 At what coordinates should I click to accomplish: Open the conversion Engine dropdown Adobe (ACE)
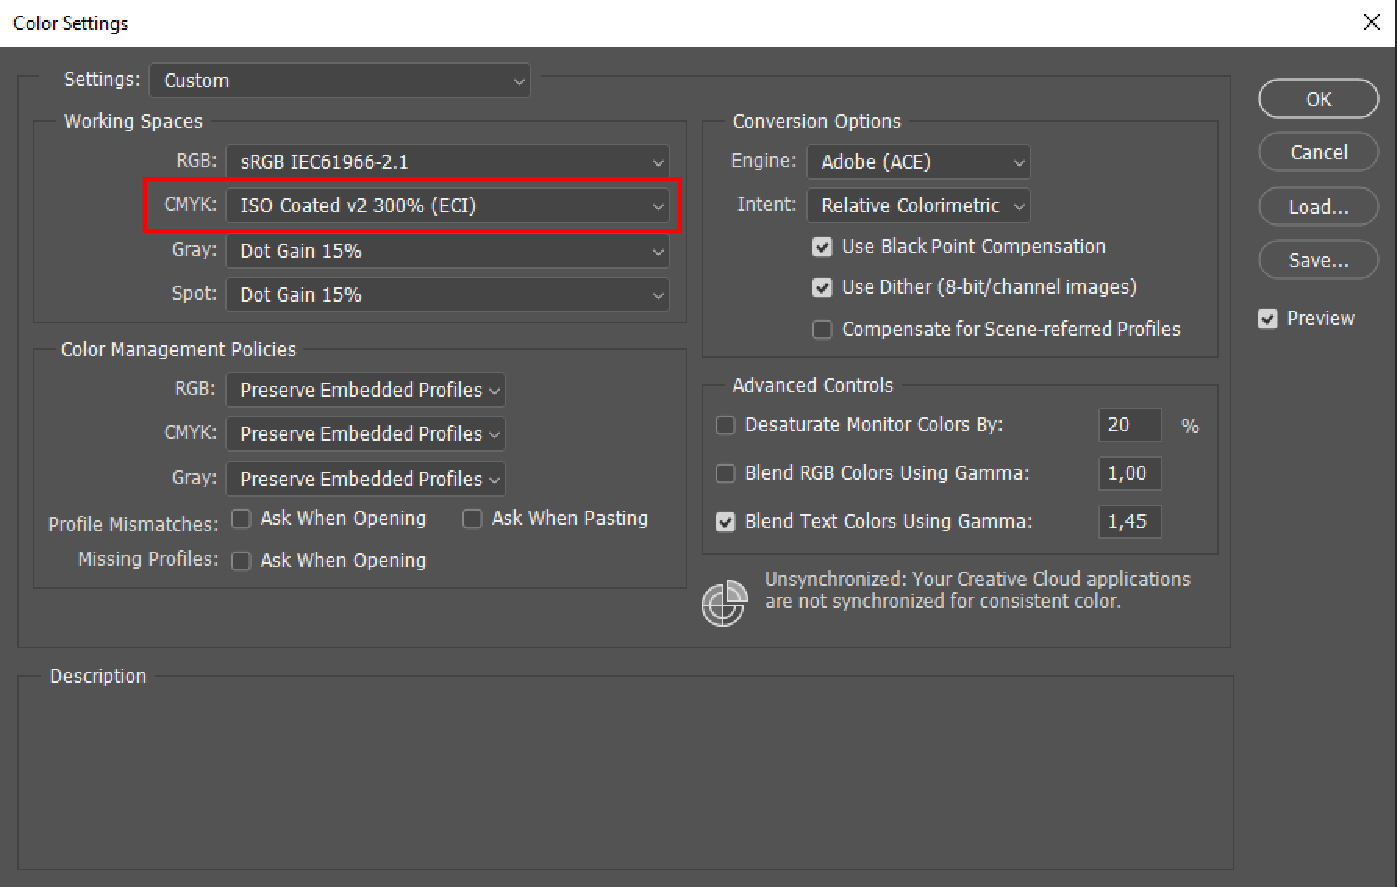pyautogui.click(x=919, y=162)
